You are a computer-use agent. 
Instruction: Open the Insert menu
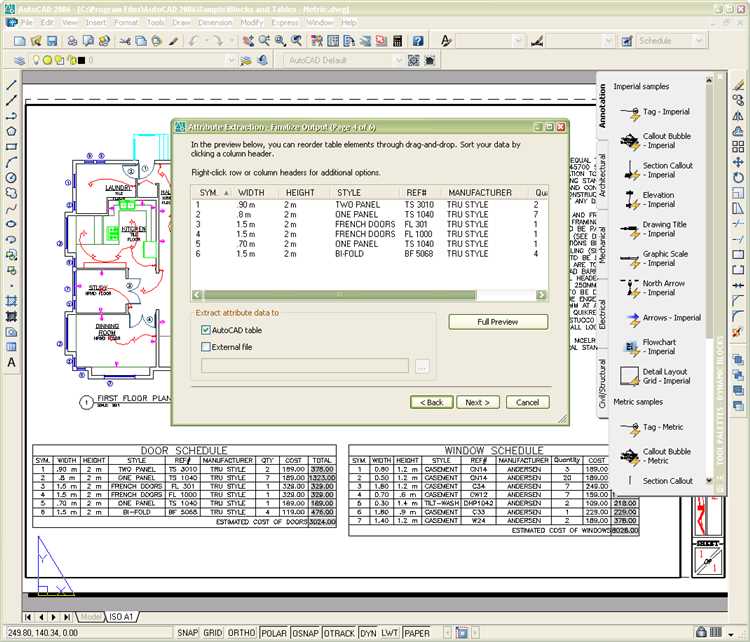click(96, 22)
